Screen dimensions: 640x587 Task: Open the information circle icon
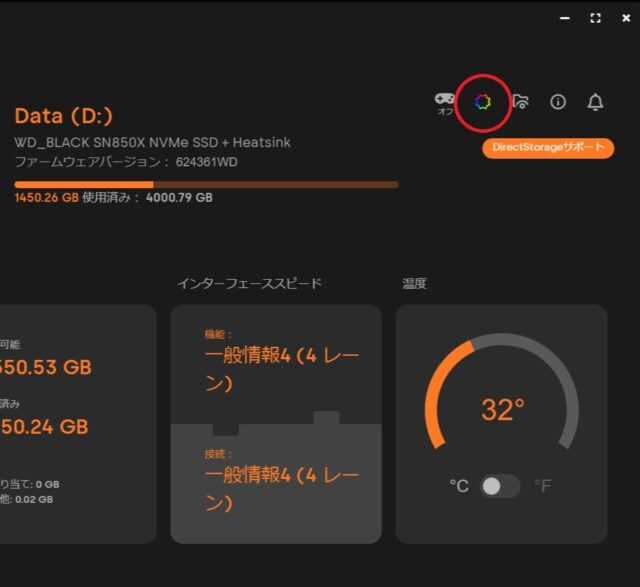(x=558, y=102)
